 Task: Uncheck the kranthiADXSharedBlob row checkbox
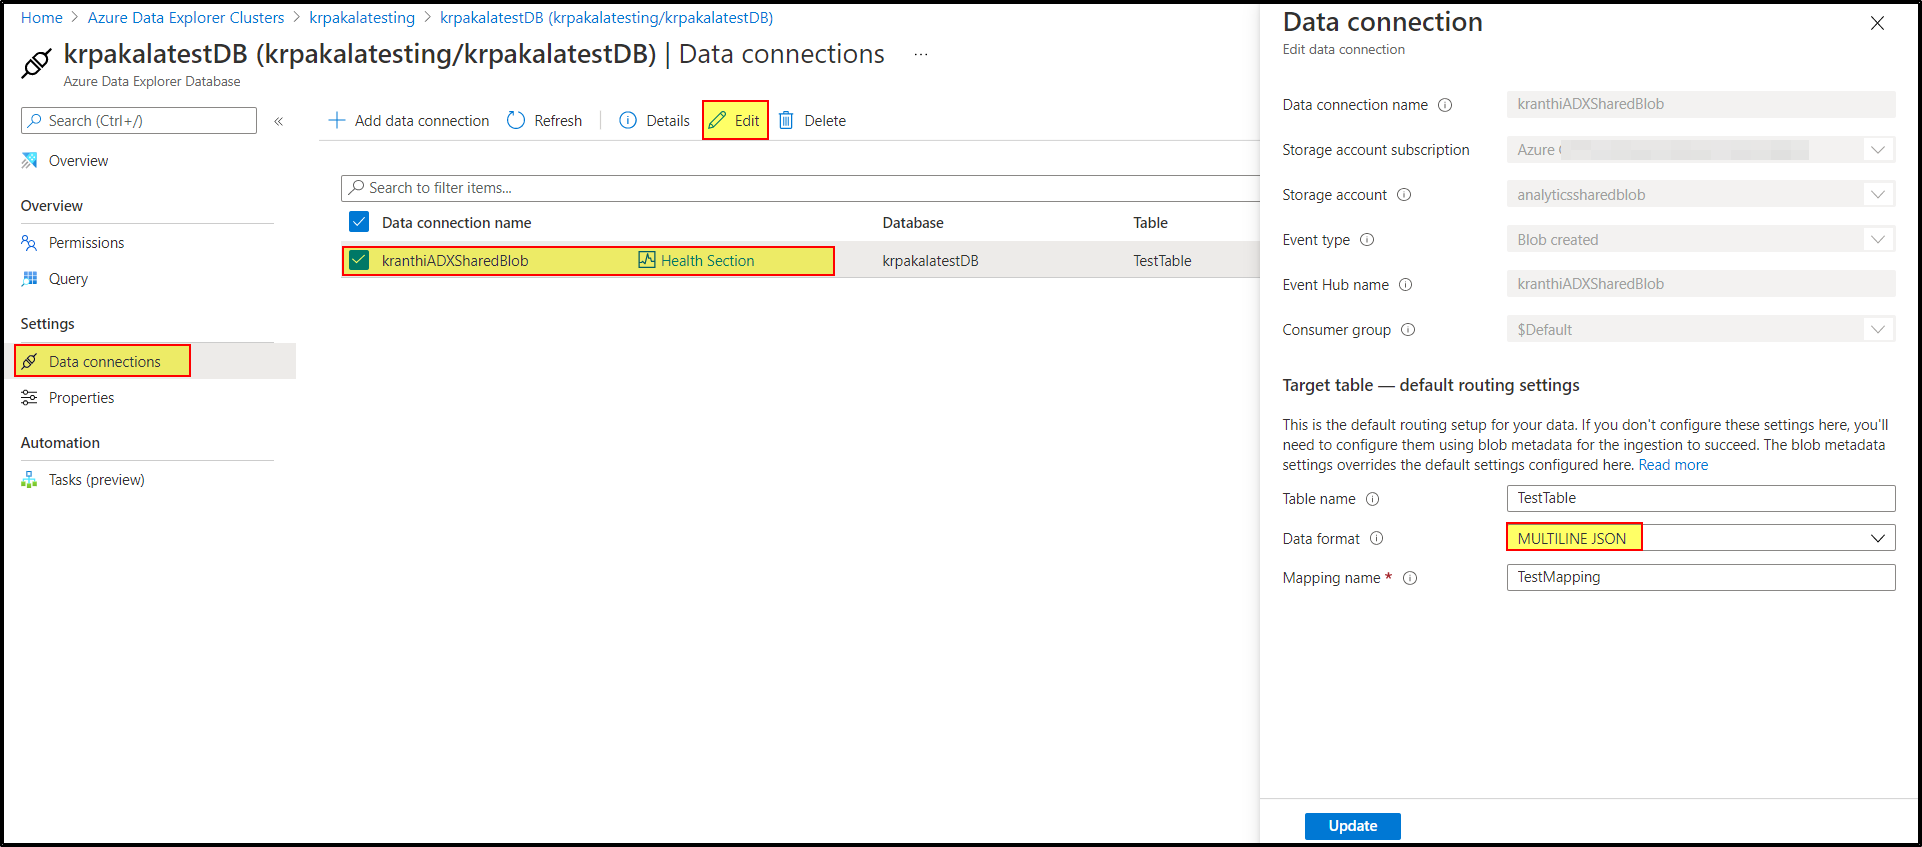tap(359, 260)
